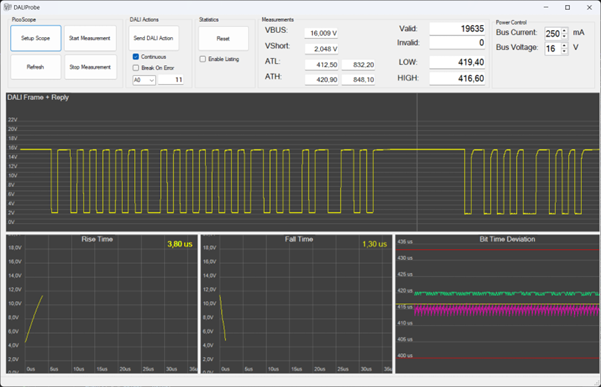
Task: Click the Setup Scope button
Action: [36, 38]
